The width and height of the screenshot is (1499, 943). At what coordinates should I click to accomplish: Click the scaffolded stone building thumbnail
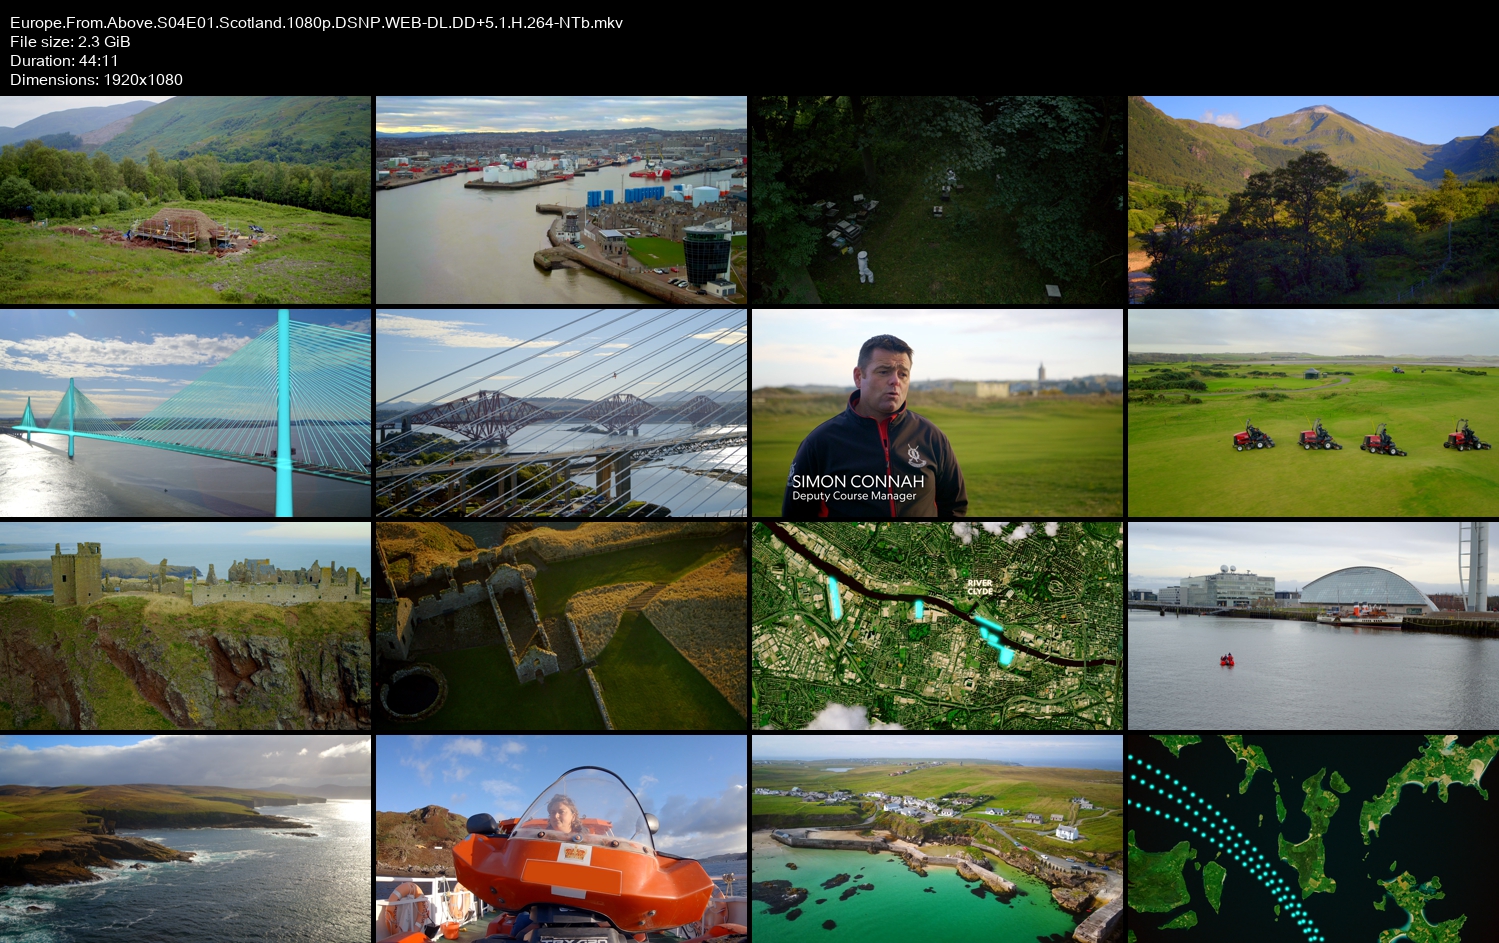185,200
